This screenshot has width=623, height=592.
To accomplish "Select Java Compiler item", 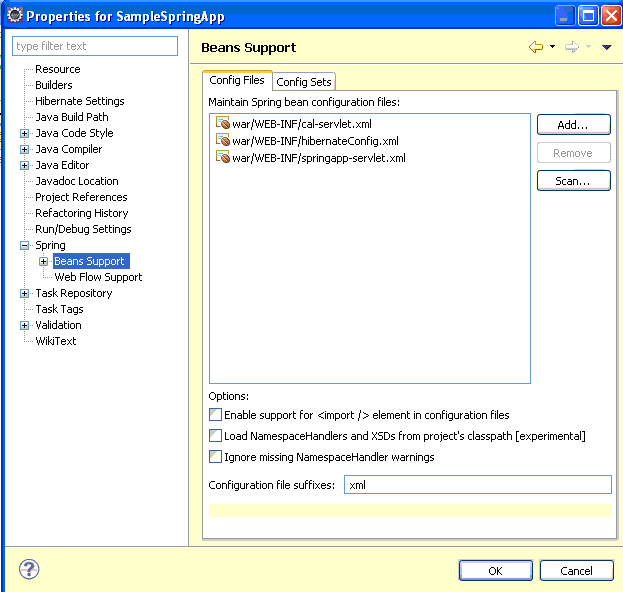I will pos(68,149).
